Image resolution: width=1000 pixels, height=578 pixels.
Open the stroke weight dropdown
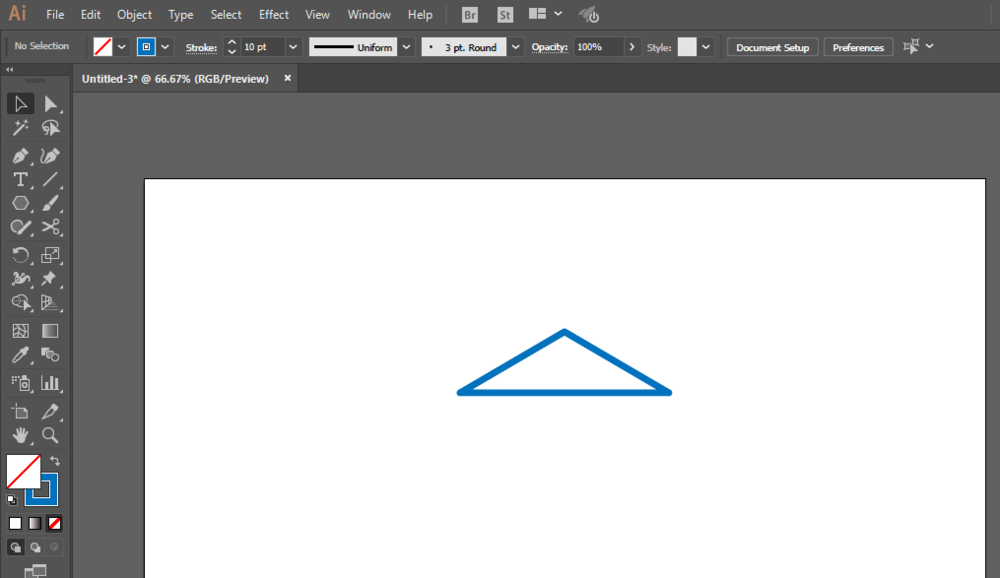293,47
